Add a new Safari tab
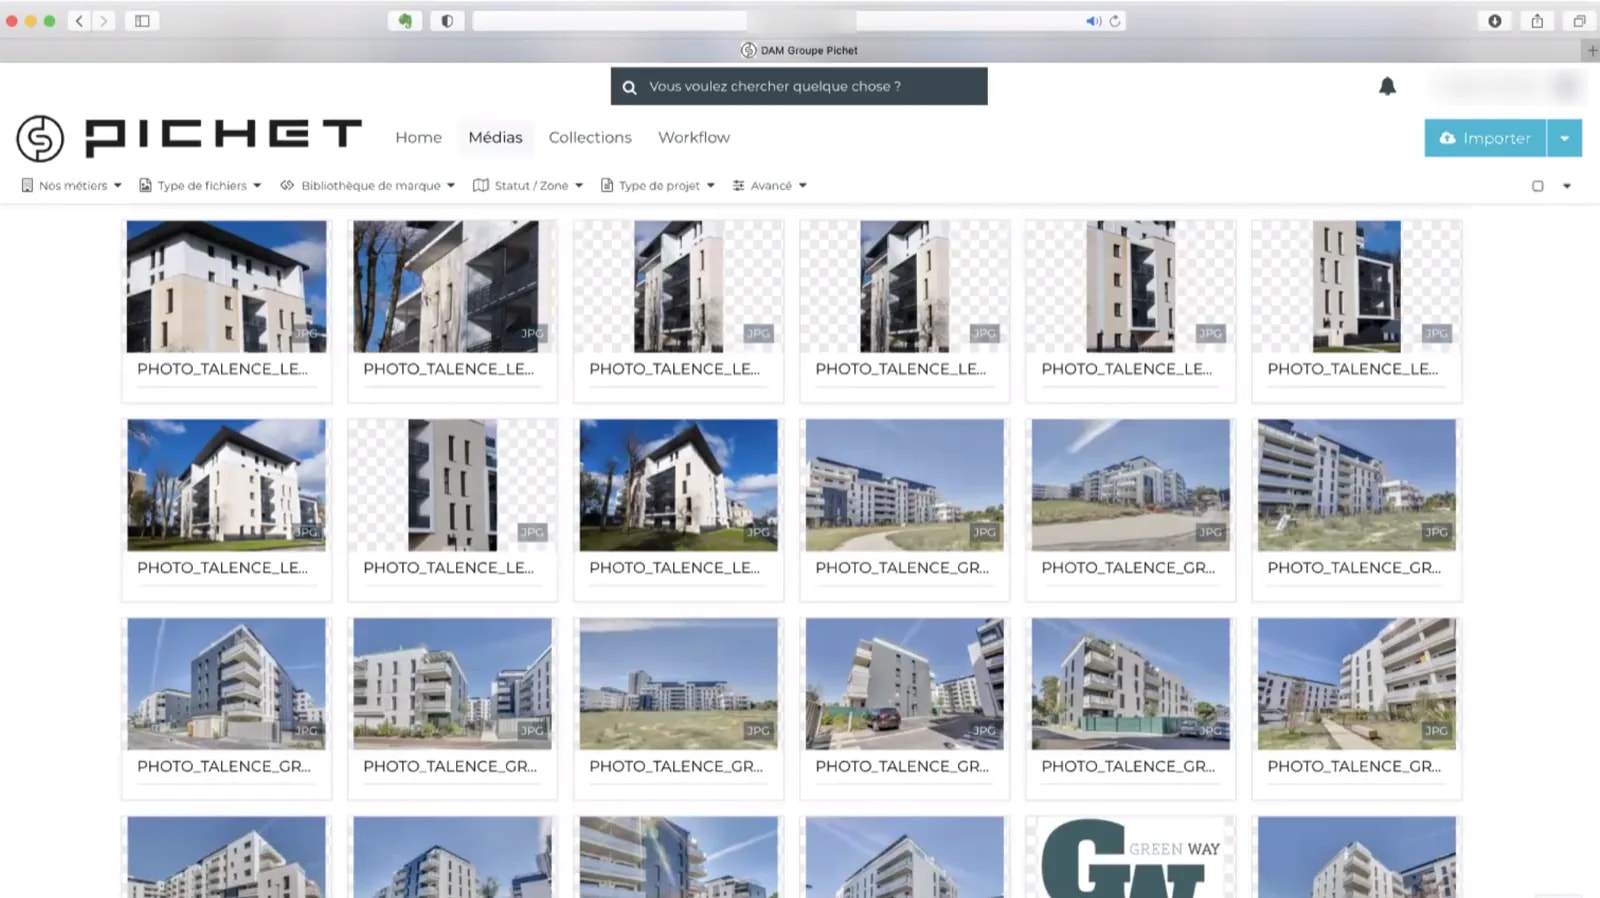The width and height of the screenshot is (1600, 898). (x=1591, y=50)
